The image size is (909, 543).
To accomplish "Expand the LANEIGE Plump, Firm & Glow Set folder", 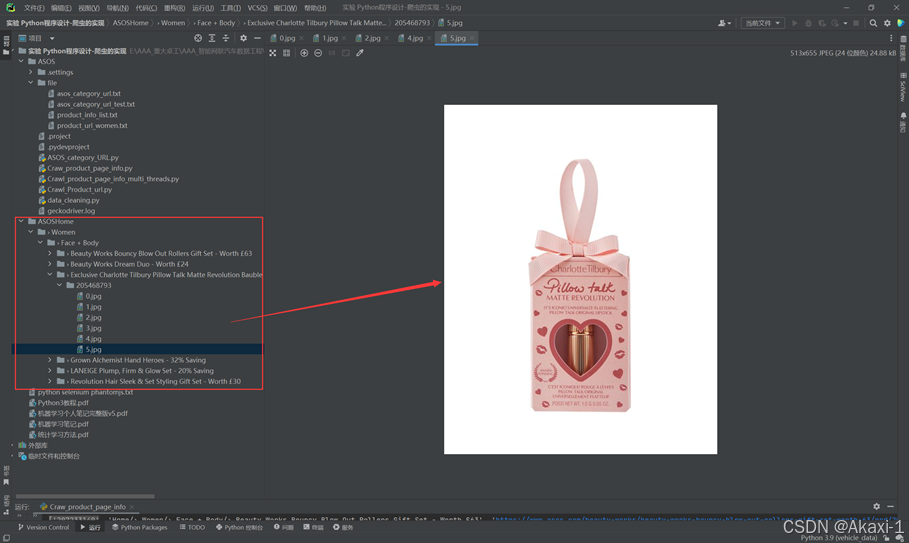I will click(50, 371).
